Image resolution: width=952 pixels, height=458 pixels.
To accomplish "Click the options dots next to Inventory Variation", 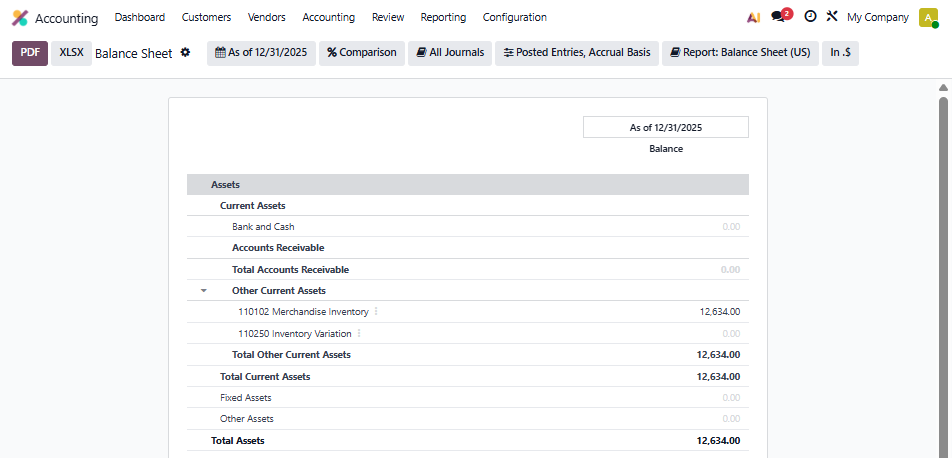I will click(359, 334).
